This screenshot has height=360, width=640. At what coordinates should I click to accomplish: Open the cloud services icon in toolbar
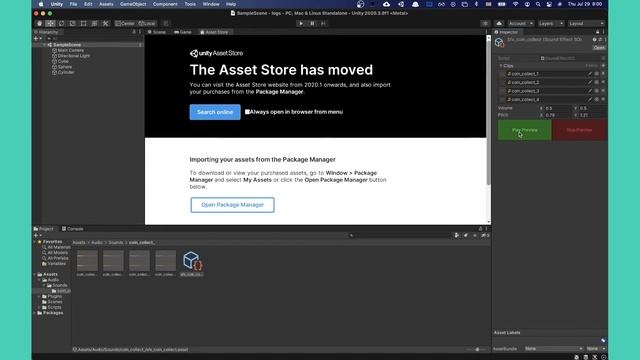coord(499,24)
